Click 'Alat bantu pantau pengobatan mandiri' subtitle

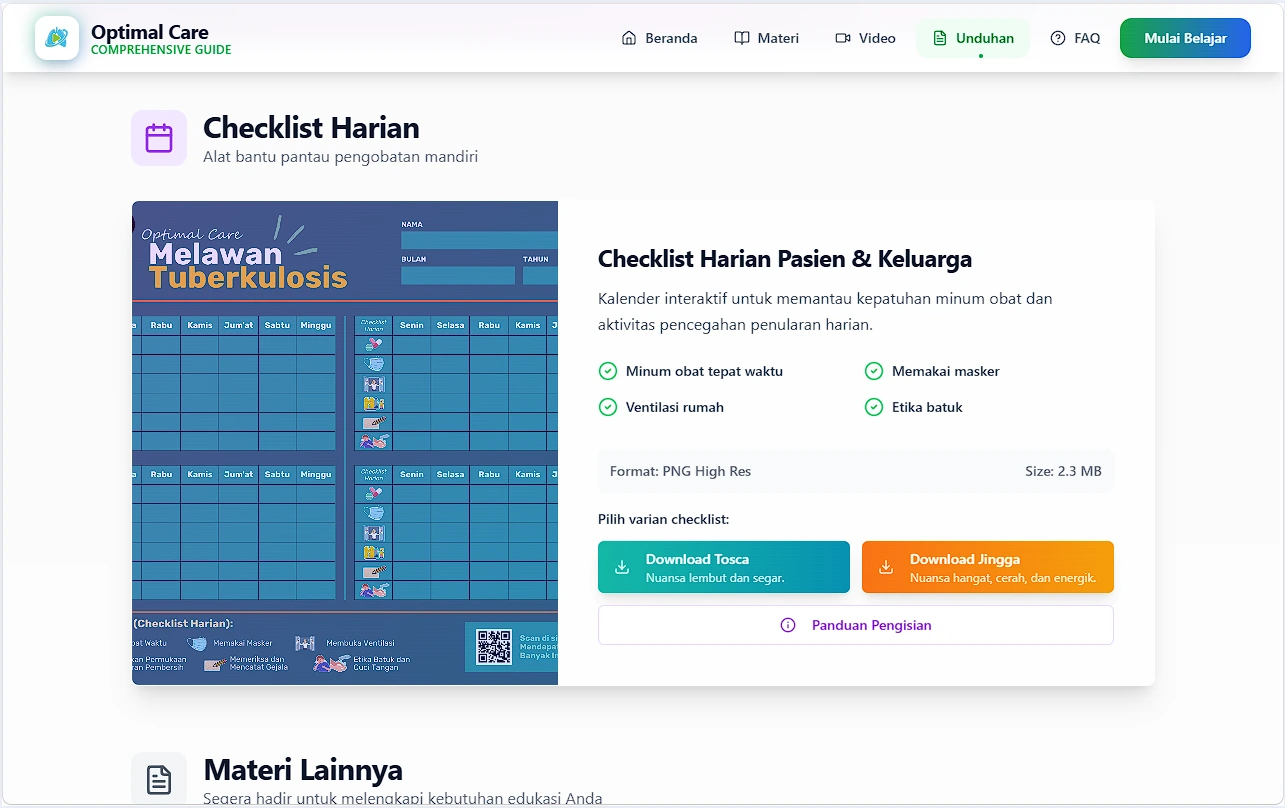(x=340, y=157)
